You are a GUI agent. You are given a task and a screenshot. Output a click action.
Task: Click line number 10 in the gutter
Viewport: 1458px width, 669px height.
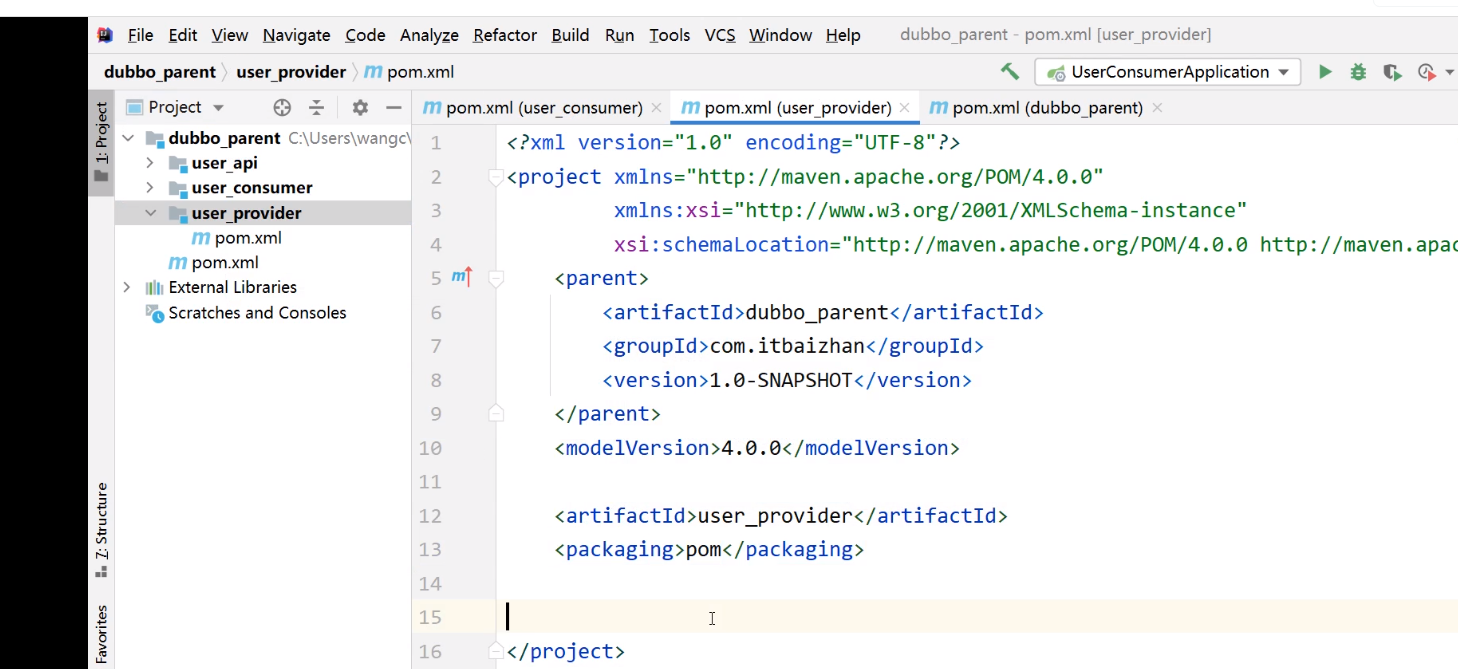click(430, 448)
